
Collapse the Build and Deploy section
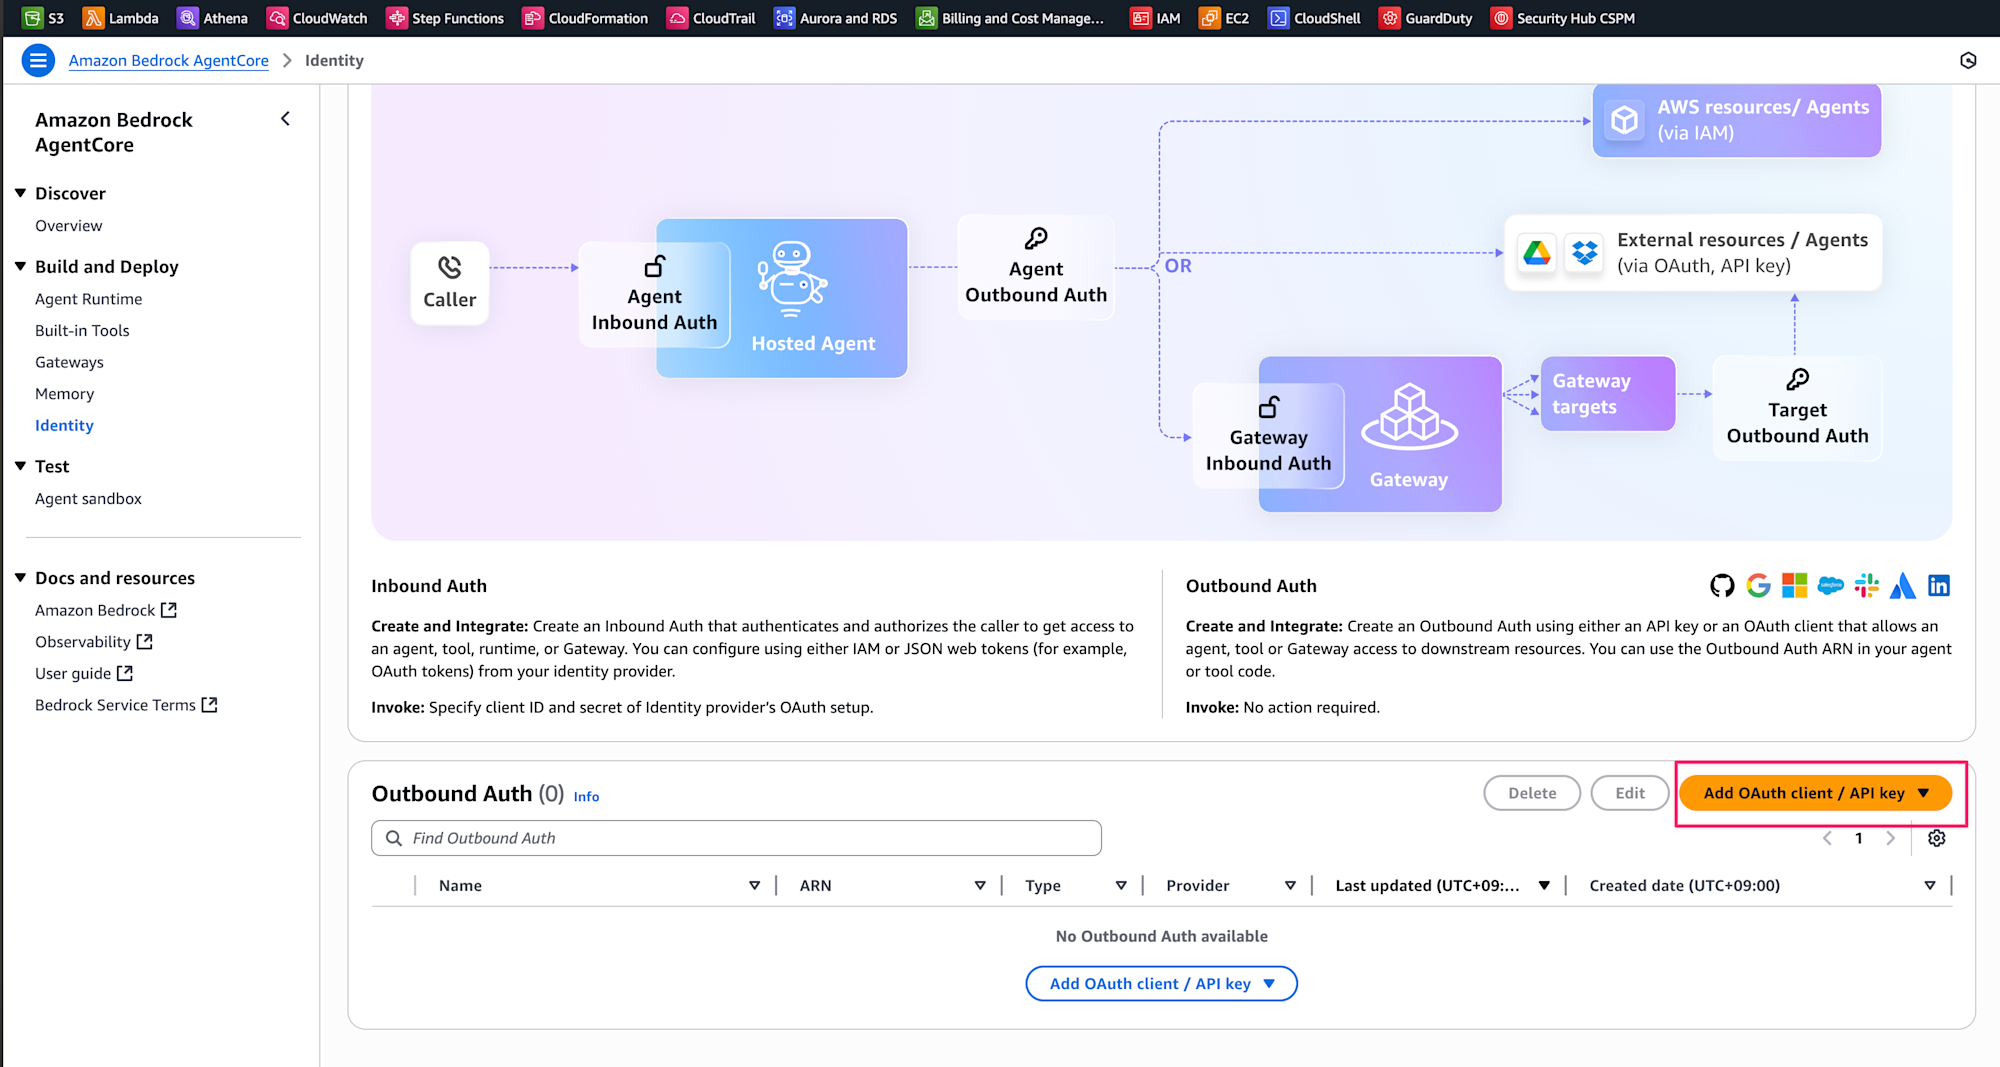click(x=21, y=266)
